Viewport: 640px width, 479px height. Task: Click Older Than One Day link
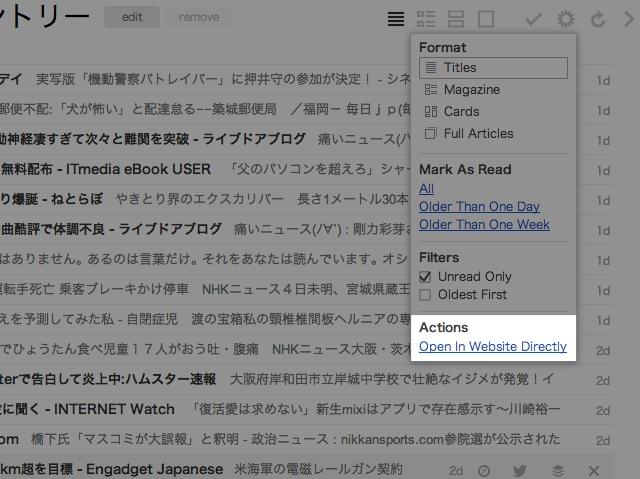(479, 206)
